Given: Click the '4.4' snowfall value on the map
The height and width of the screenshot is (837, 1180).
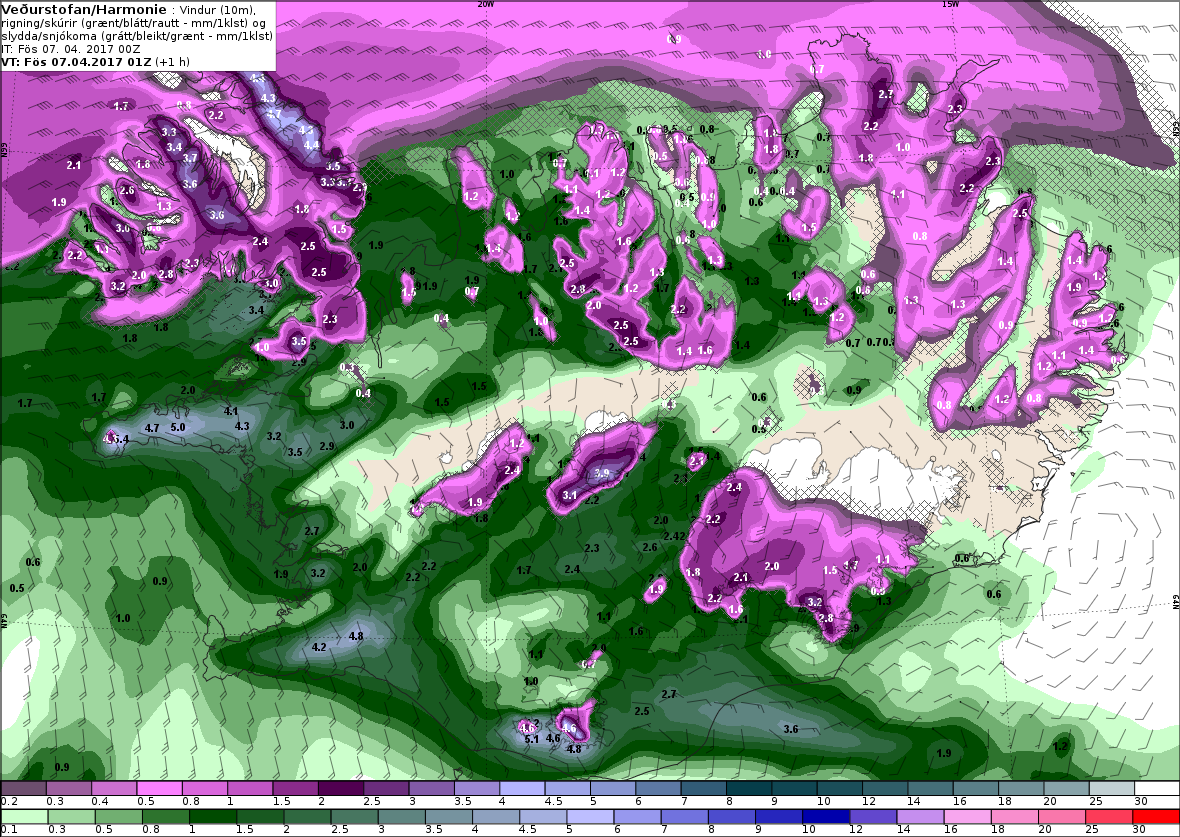Looking at the screenshot, I should [x=311, y=145].
